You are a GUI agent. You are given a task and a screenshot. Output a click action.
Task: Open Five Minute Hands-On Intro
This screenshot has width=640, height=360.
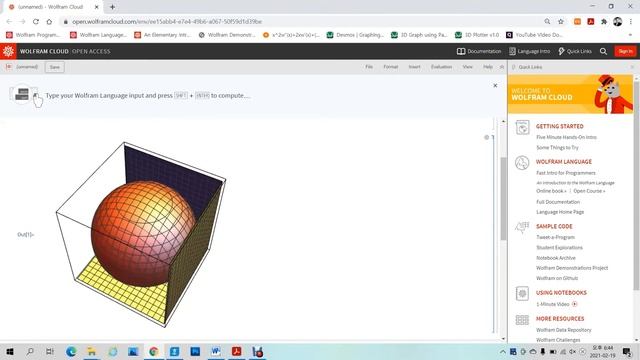(x=566, y=138)
